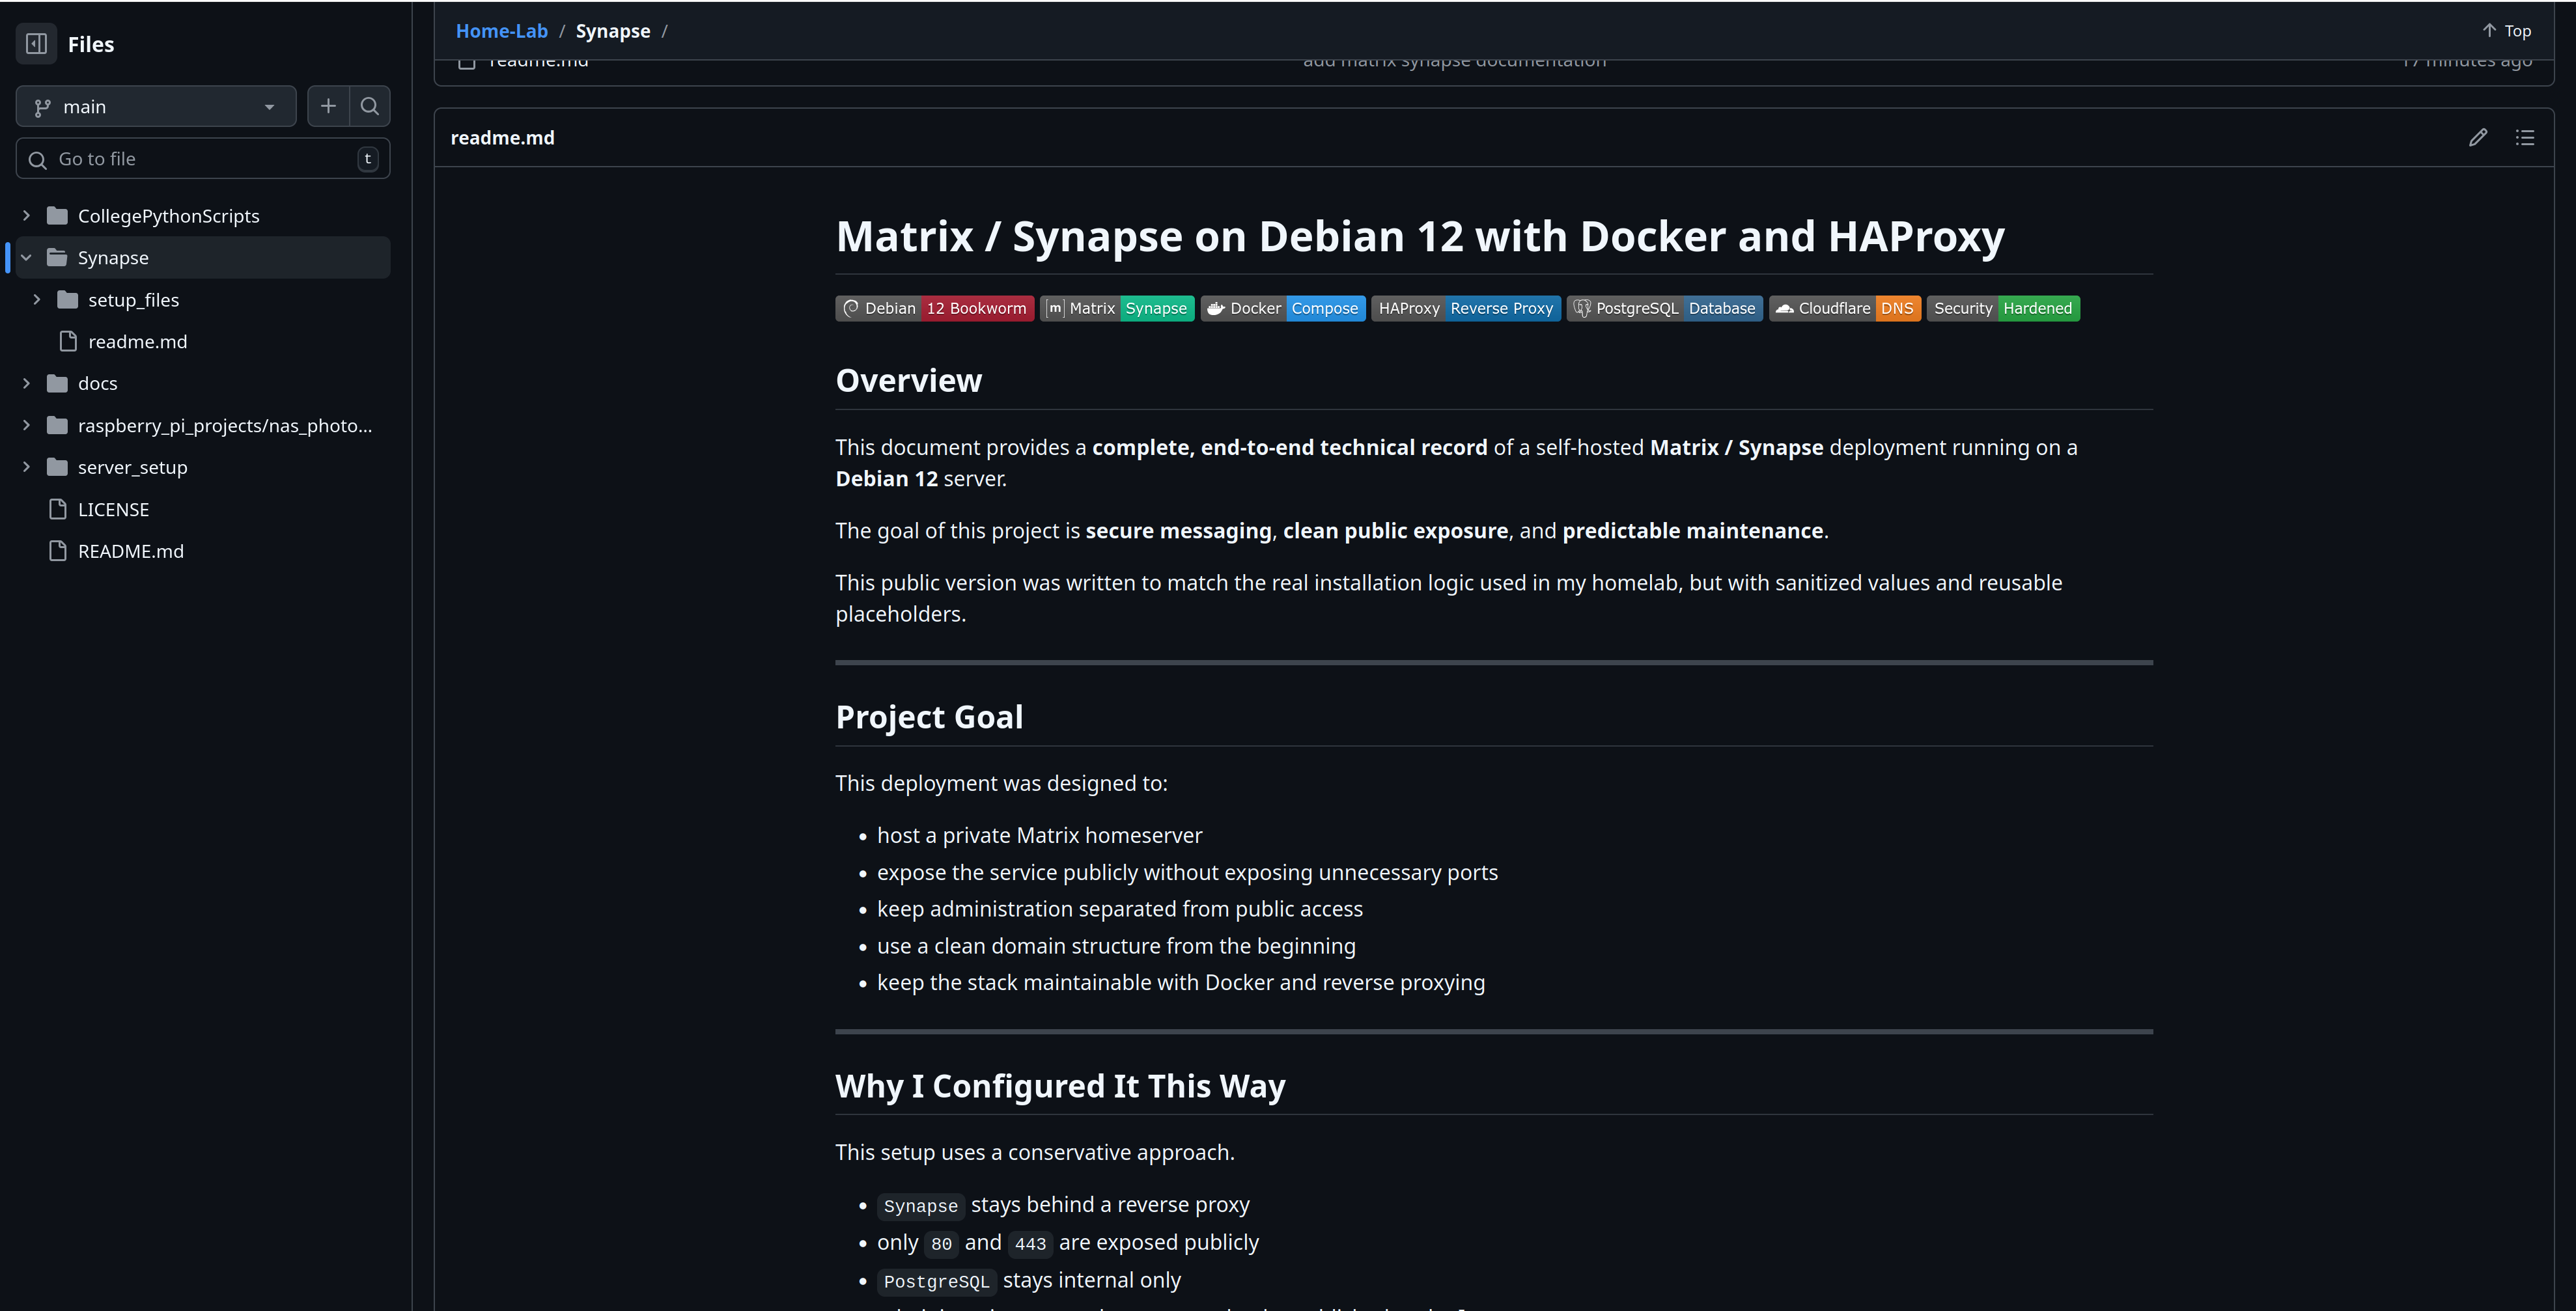
Task: Jump to Top of page
Action: [2507, 31]
